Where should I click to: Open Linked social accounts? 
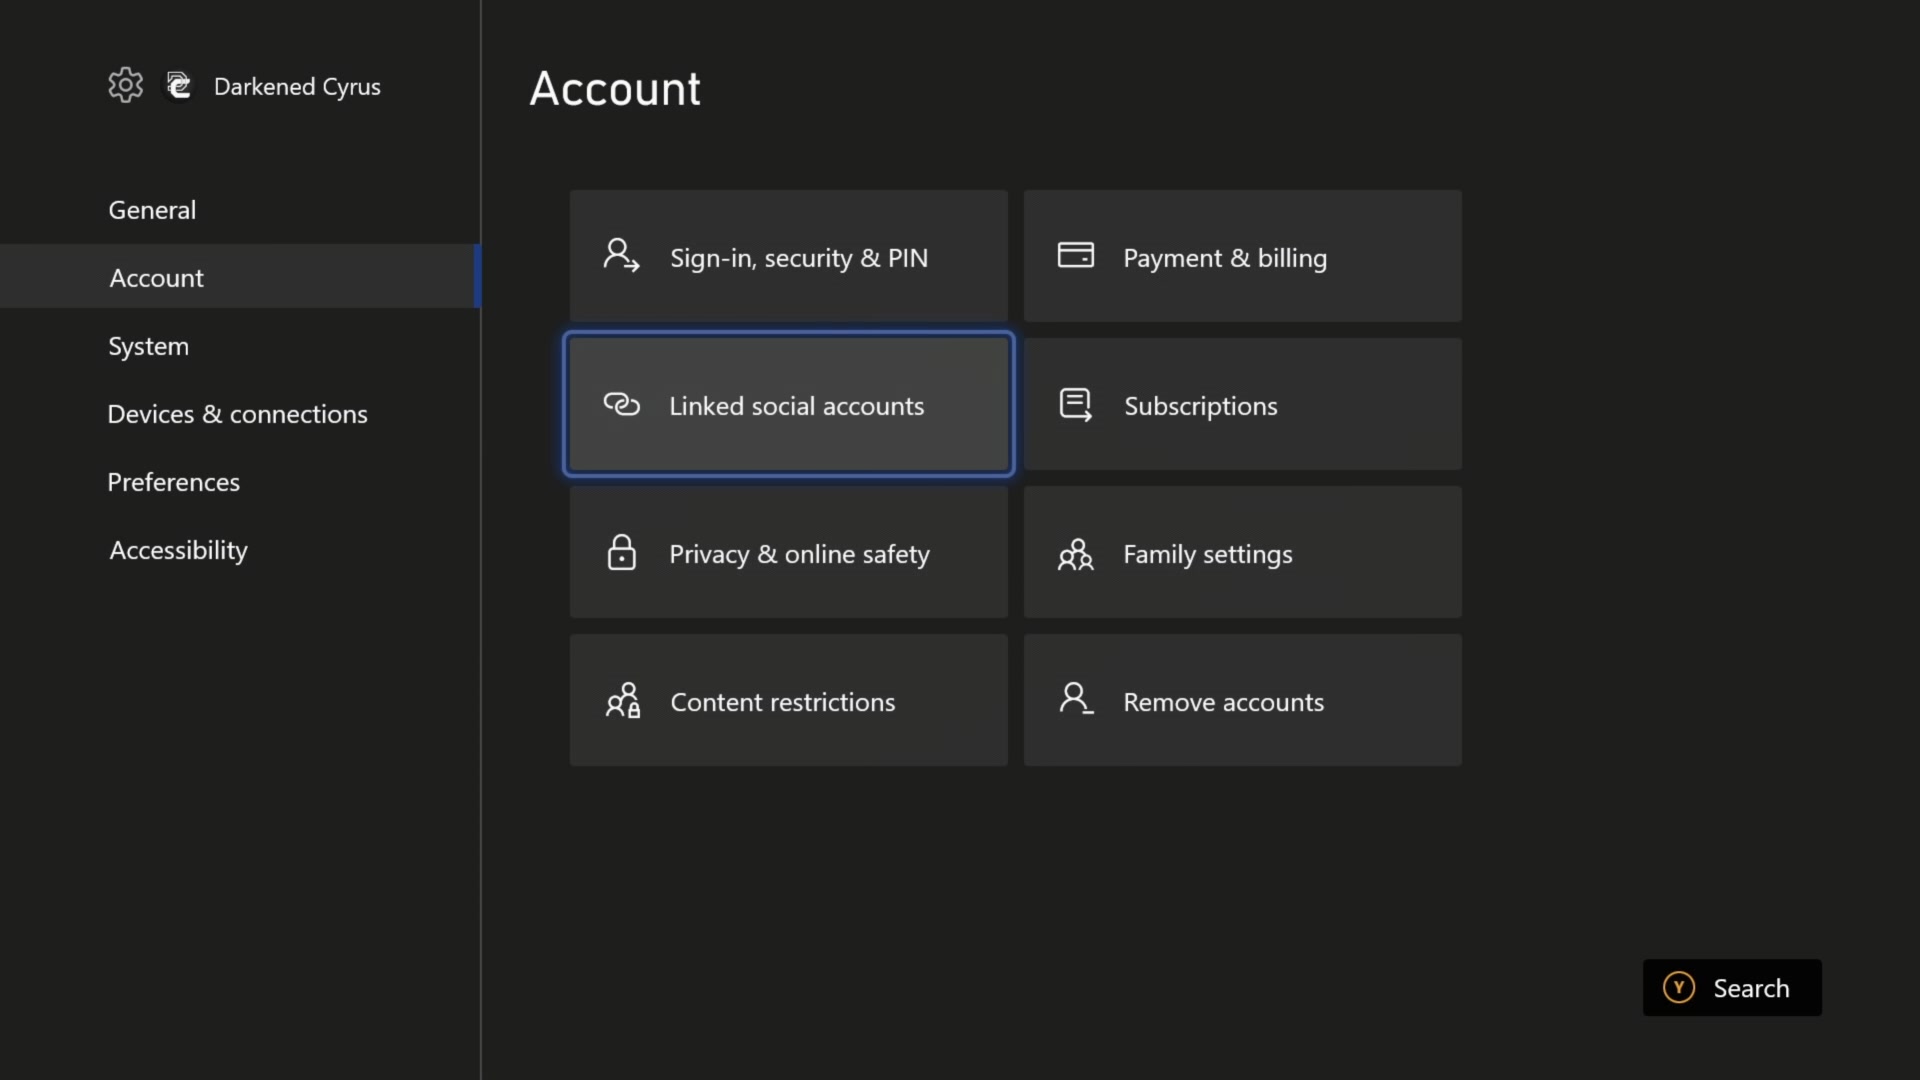click(x=788, y=405)
